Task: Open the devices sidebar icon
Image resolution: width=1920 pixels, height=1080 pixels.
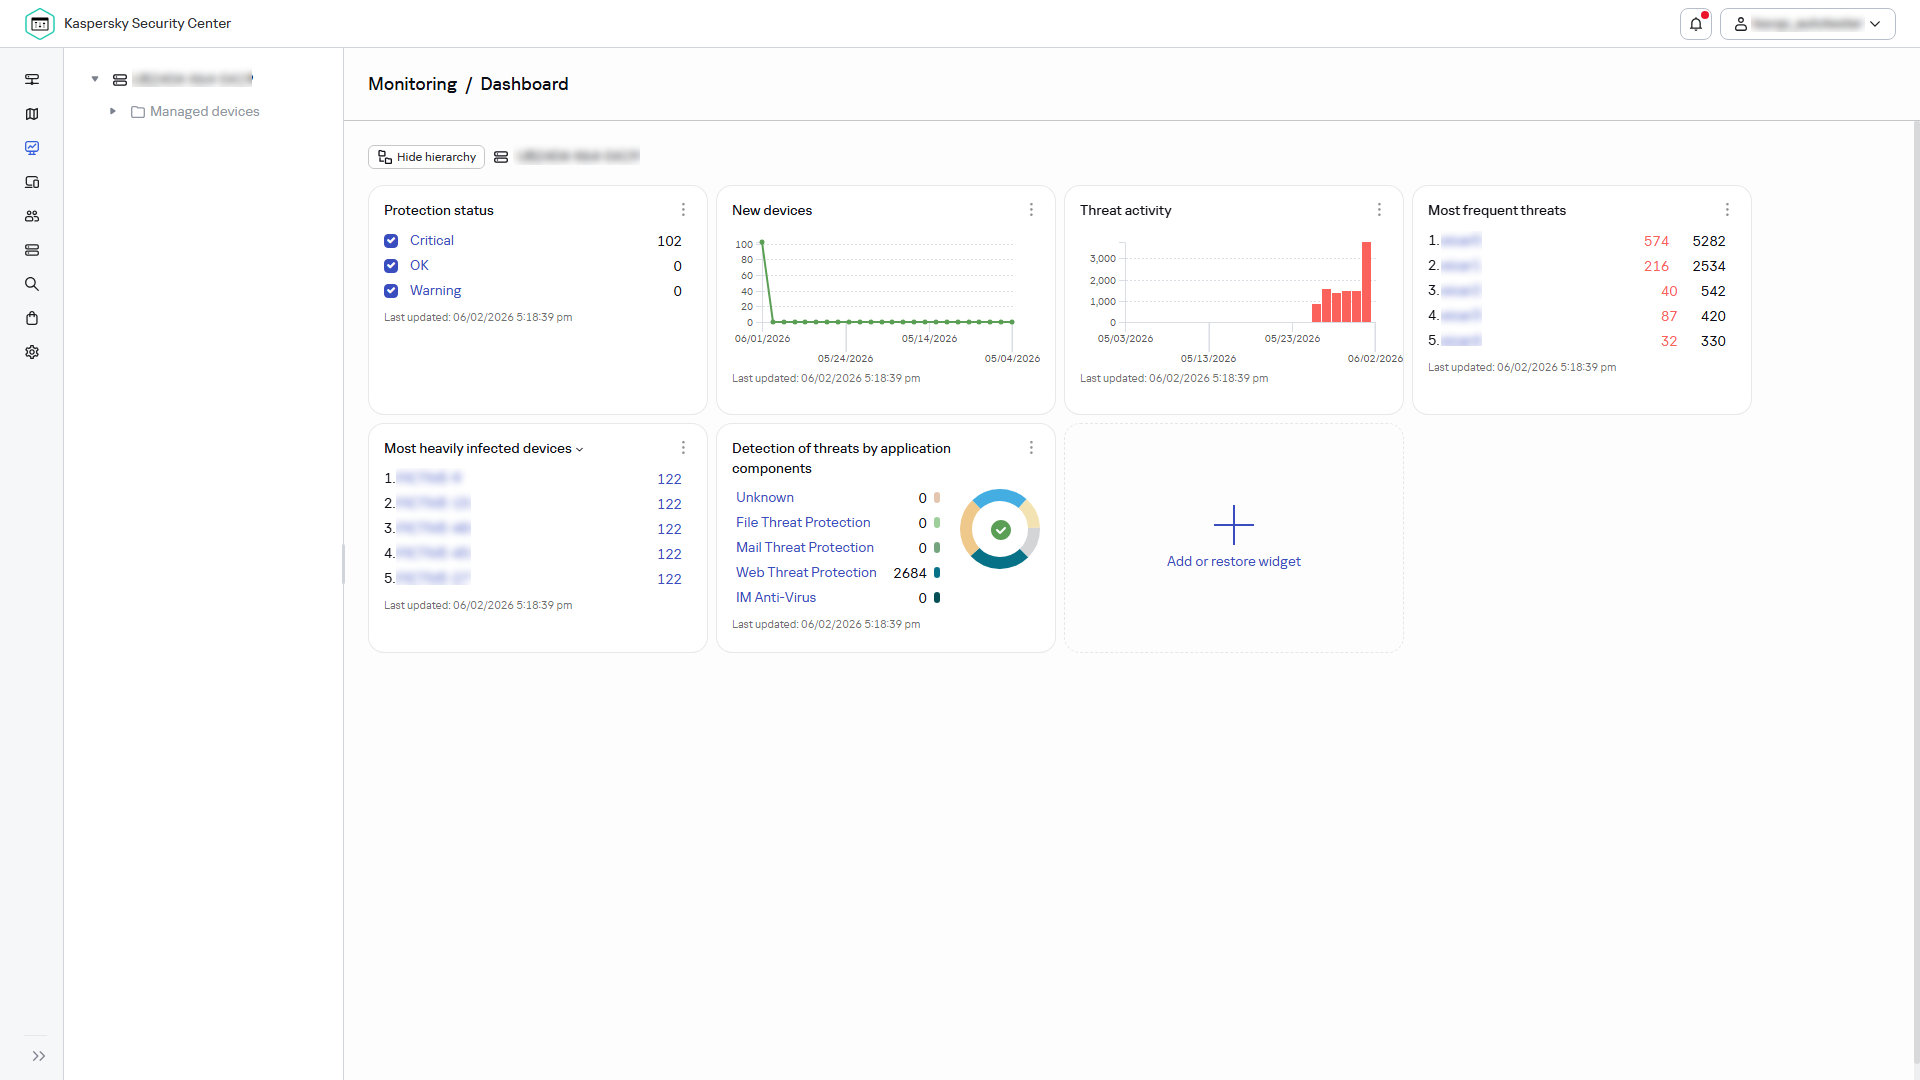Action: (x=32, y=182)
